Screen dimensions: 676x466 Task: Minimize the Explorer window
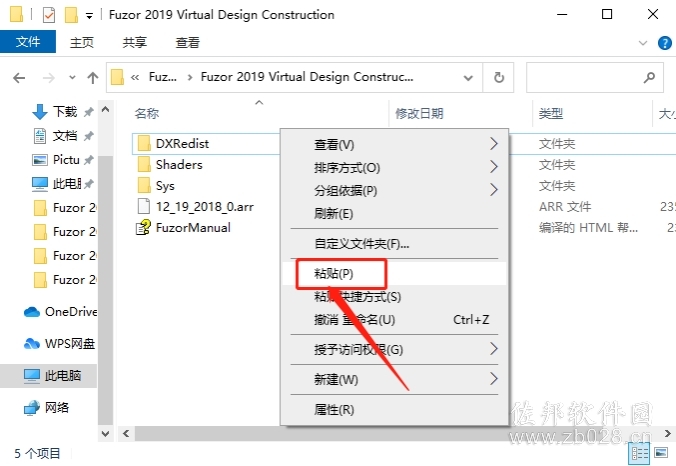[562, 14]
